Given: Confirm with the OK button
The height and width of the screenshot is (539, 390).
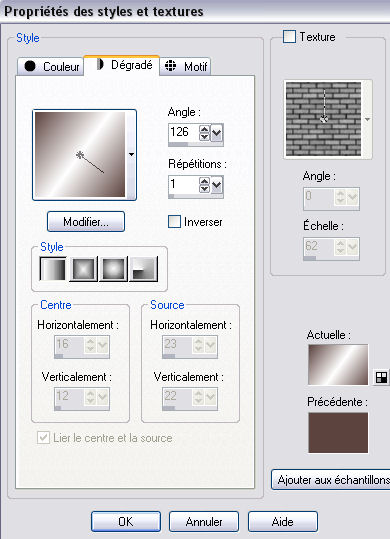Looking at the screenshot, I should point(126,521).
